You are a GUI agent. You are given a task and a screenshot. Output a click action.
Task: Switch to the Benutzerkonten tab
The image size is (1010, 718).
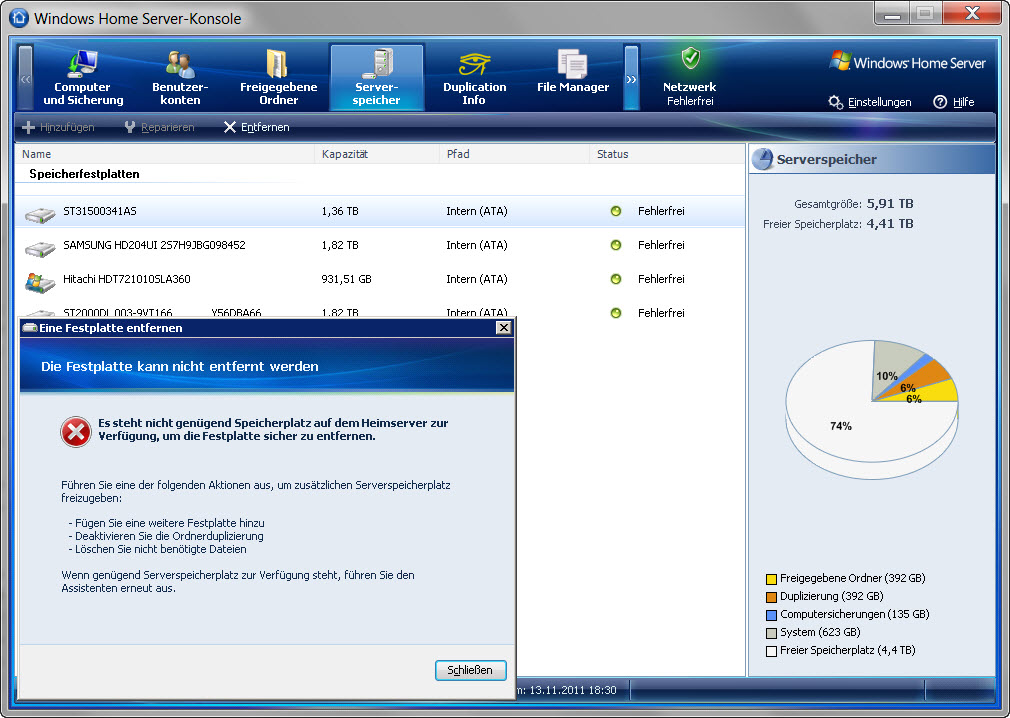click(x=180, y=77)
